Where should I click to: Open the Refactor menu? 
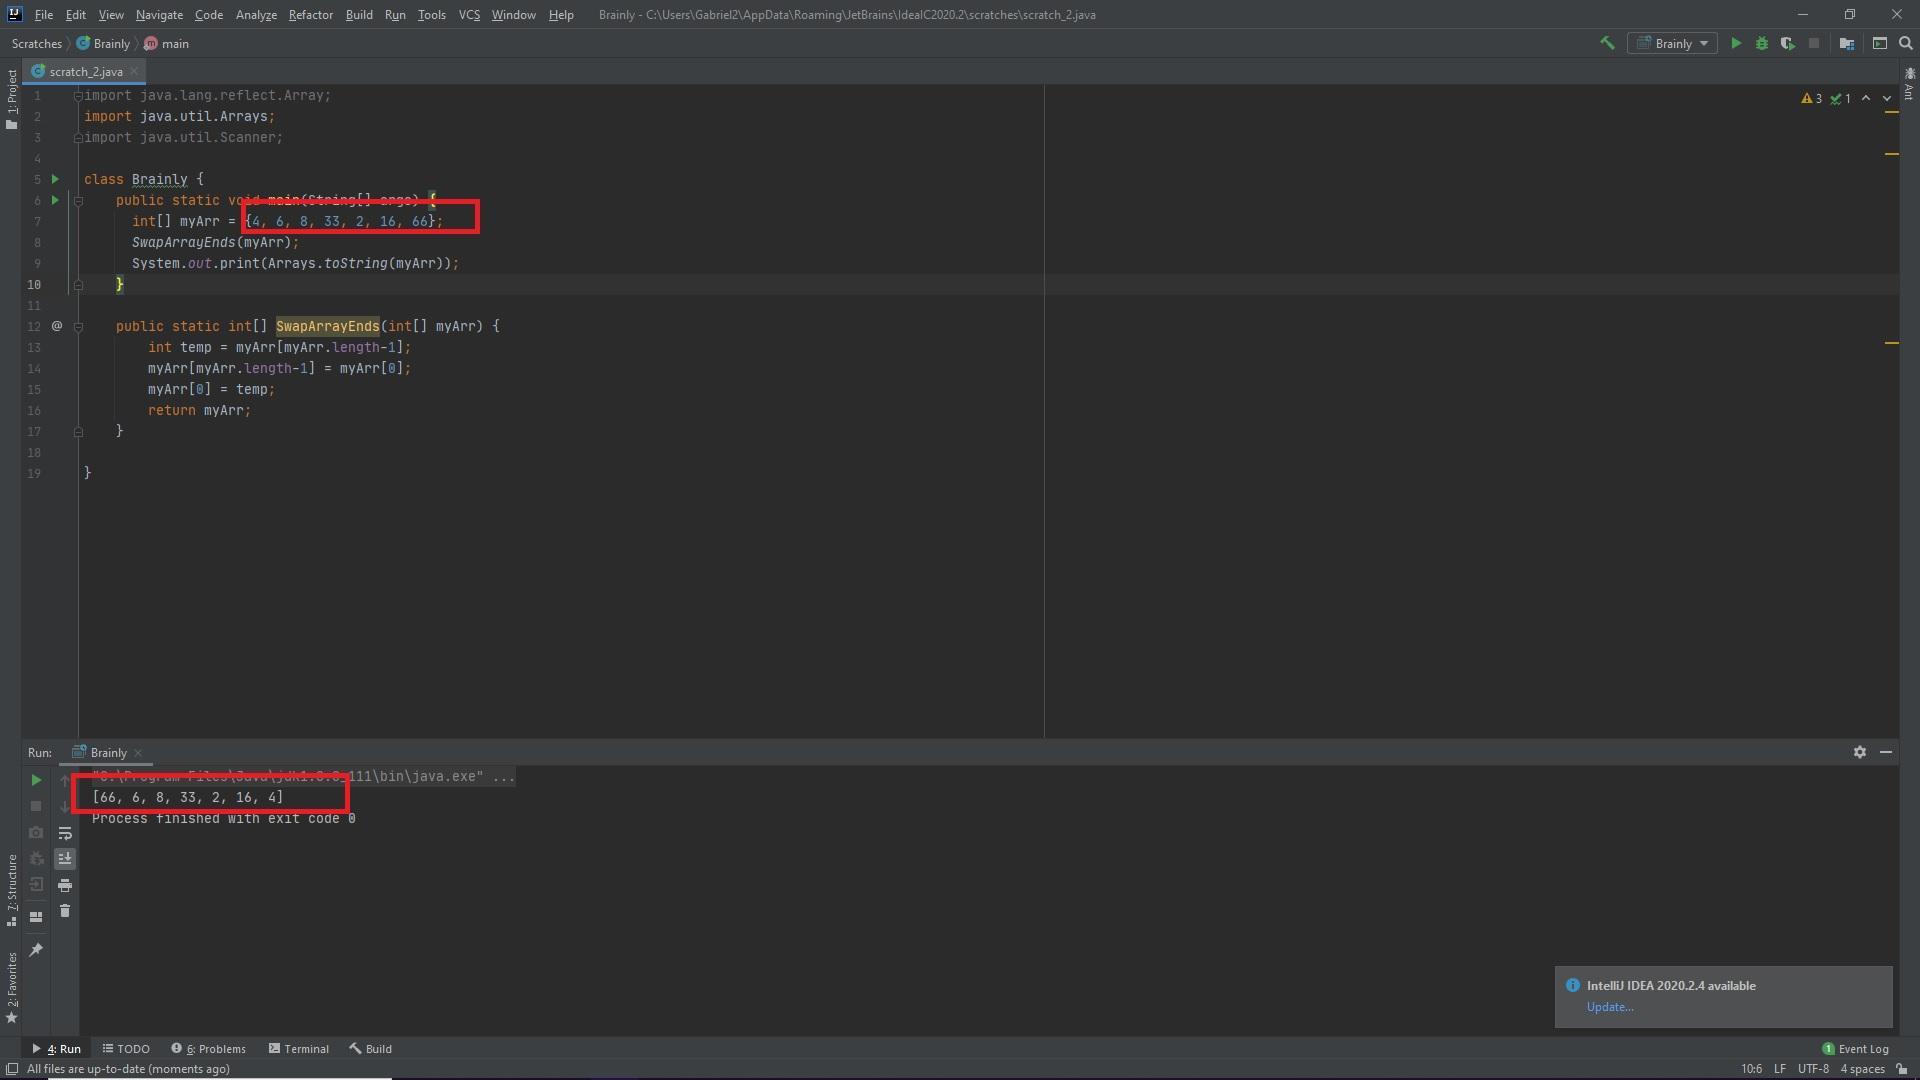click(310, 15)
